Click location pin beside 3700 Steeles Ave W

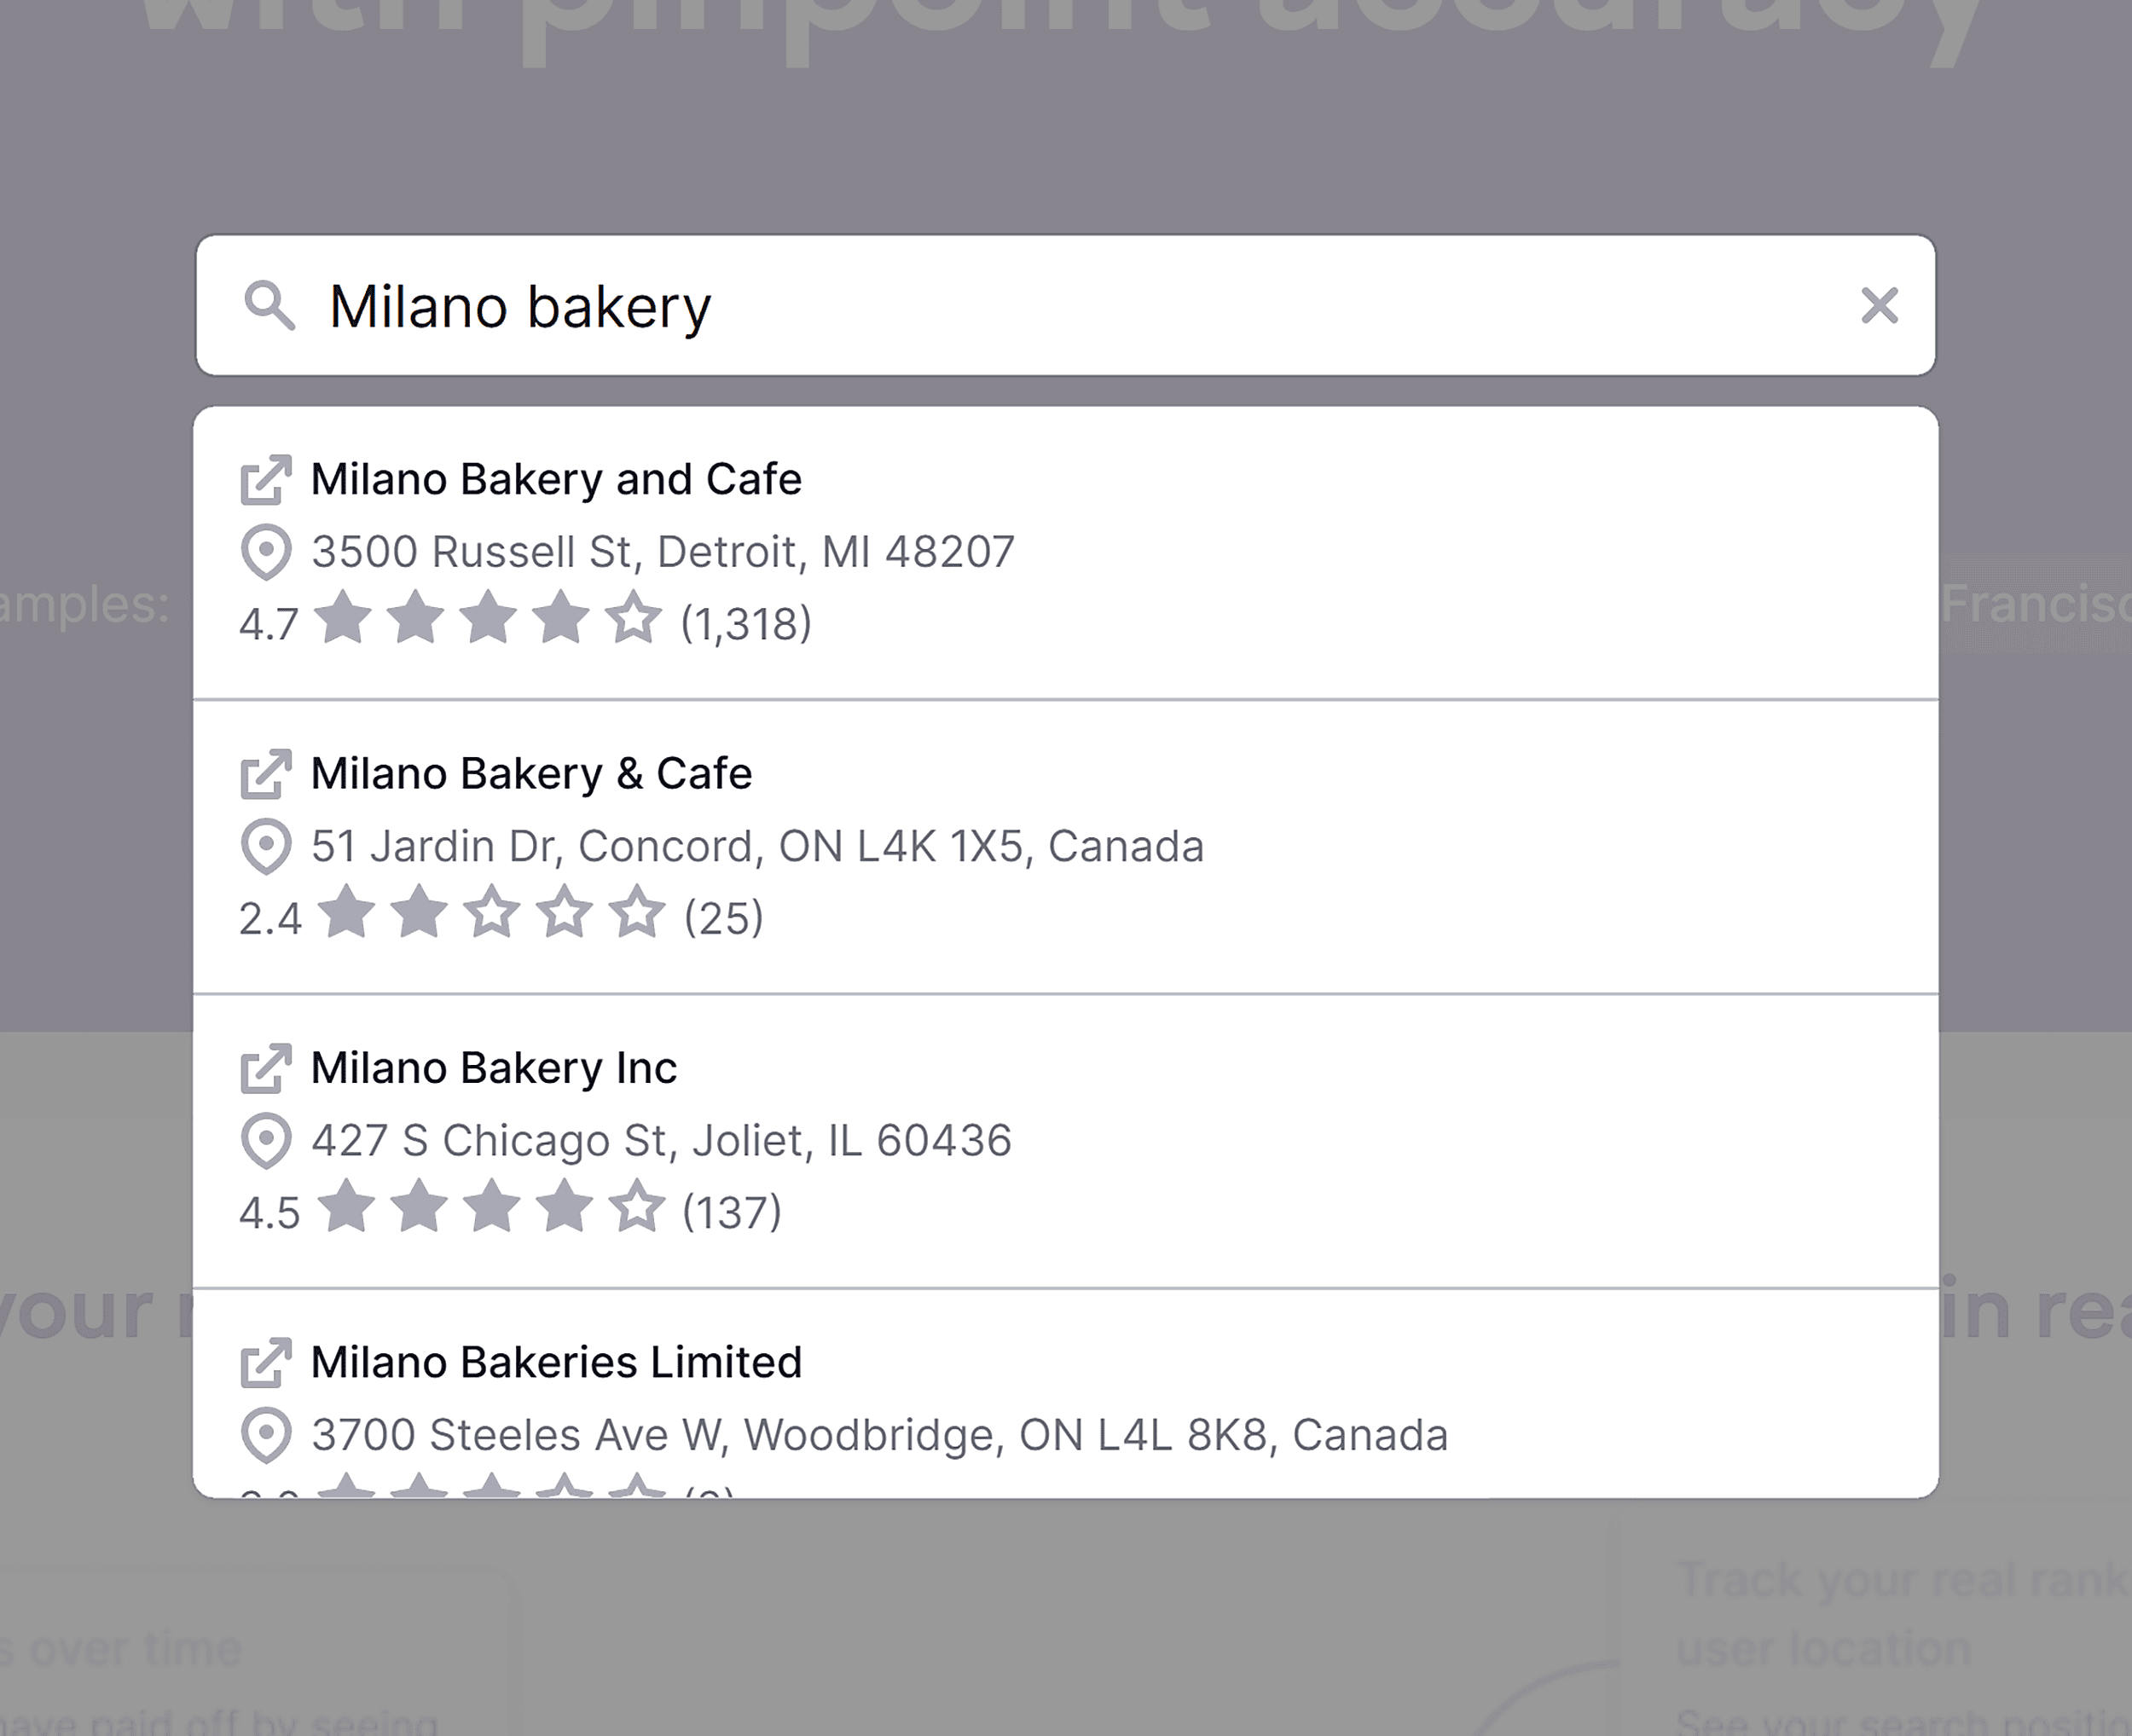tap(266, 1436)
